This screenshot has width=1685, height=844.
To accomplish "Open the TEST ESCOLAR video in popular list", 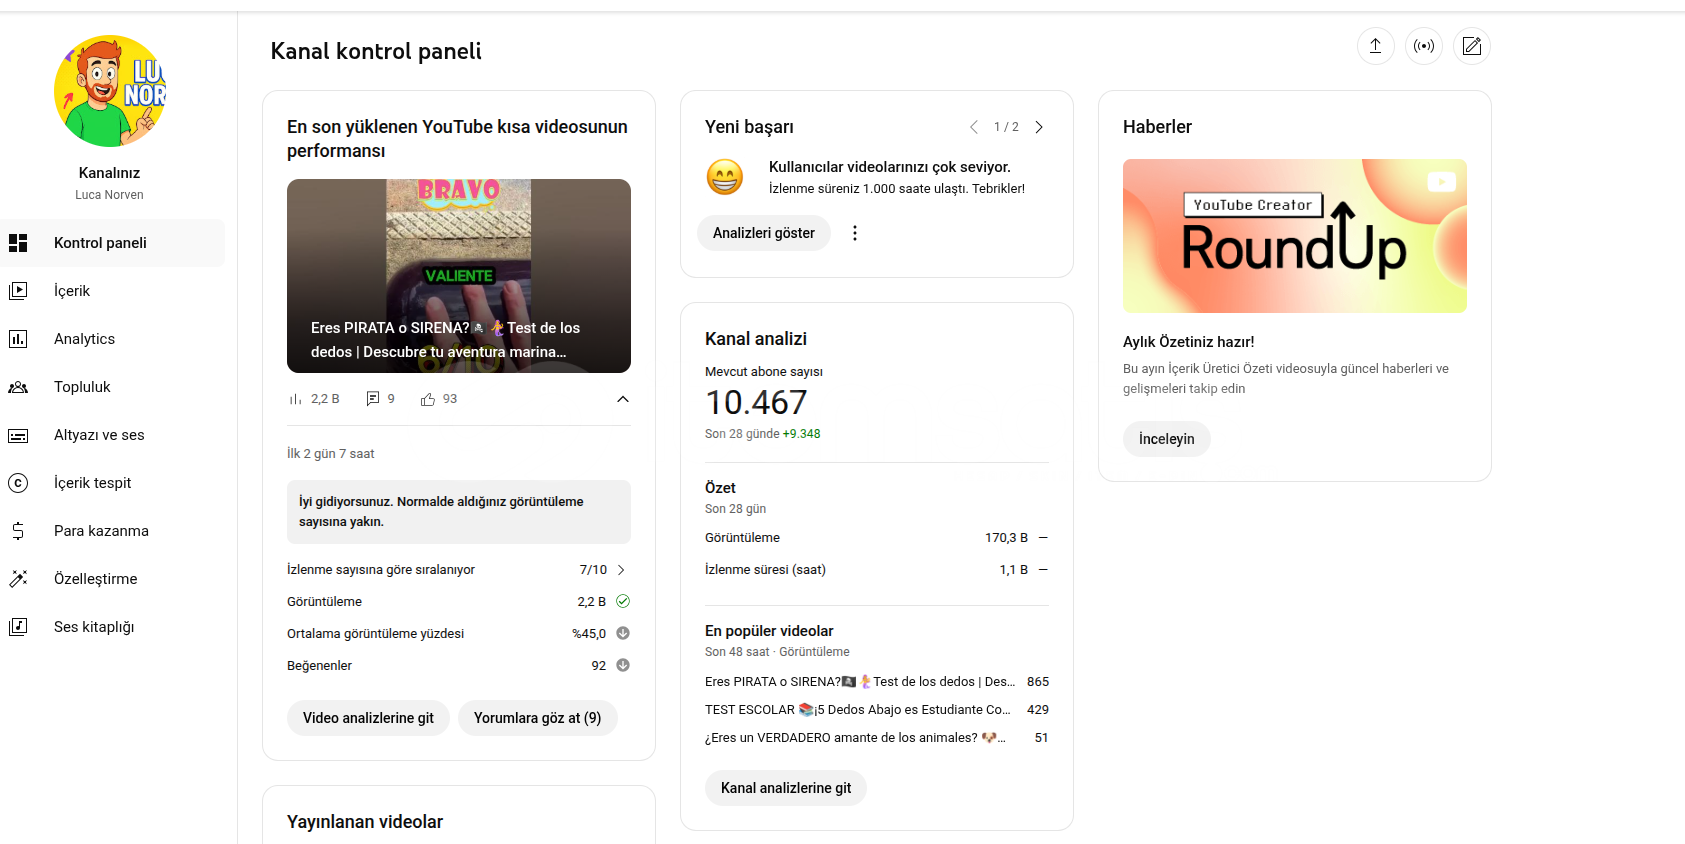I will point(857,710).
